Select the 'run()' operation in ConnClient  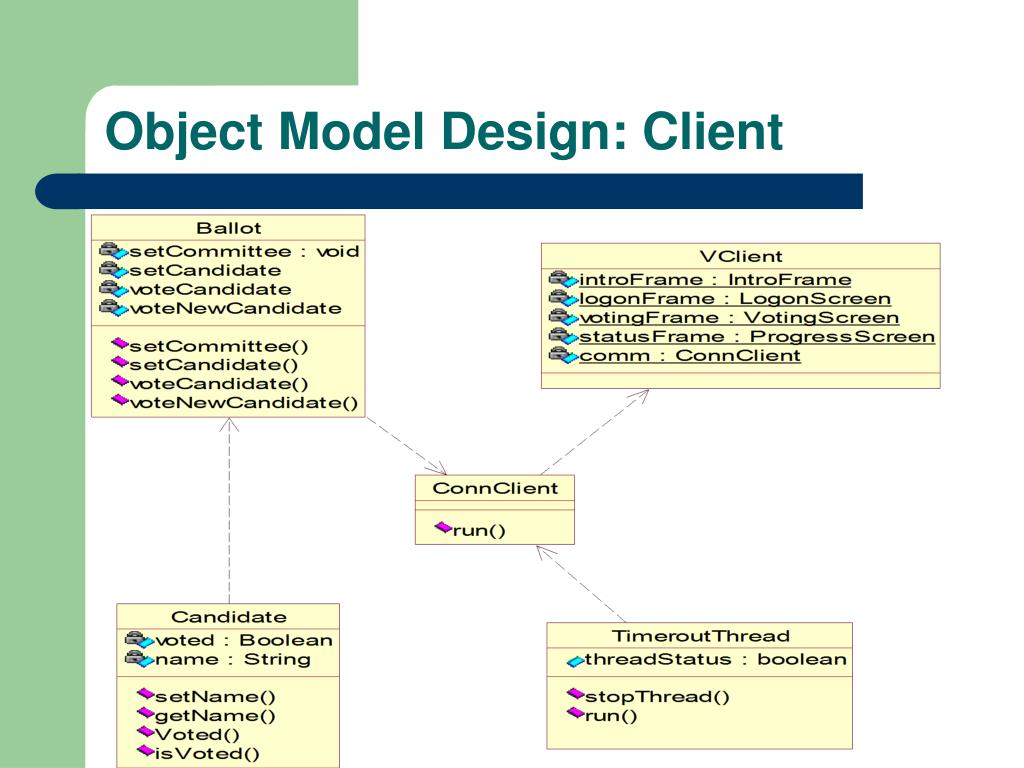(479, 530)
